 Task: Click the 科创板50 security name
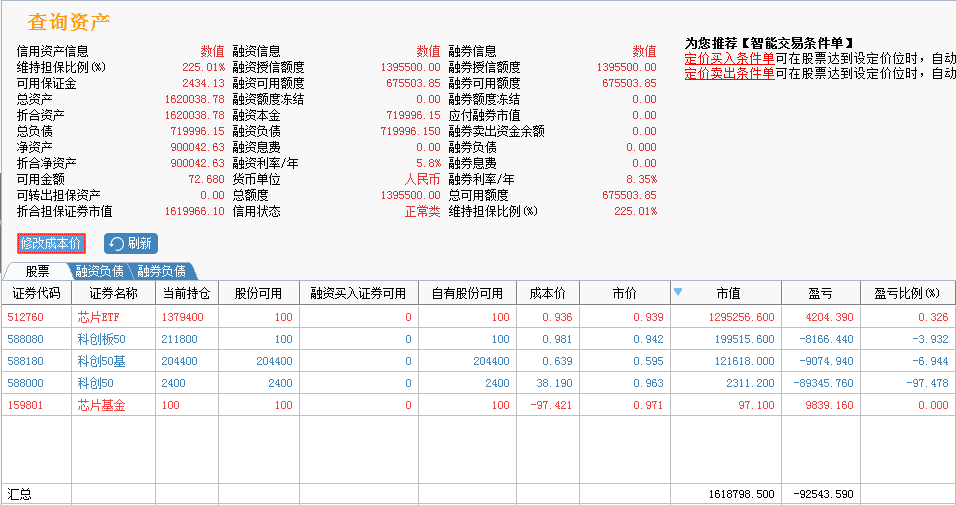(x=101, y=339)
